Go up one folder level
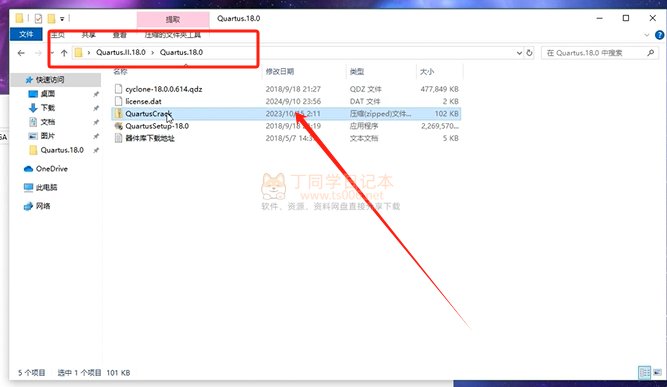 tap(64, 53)
